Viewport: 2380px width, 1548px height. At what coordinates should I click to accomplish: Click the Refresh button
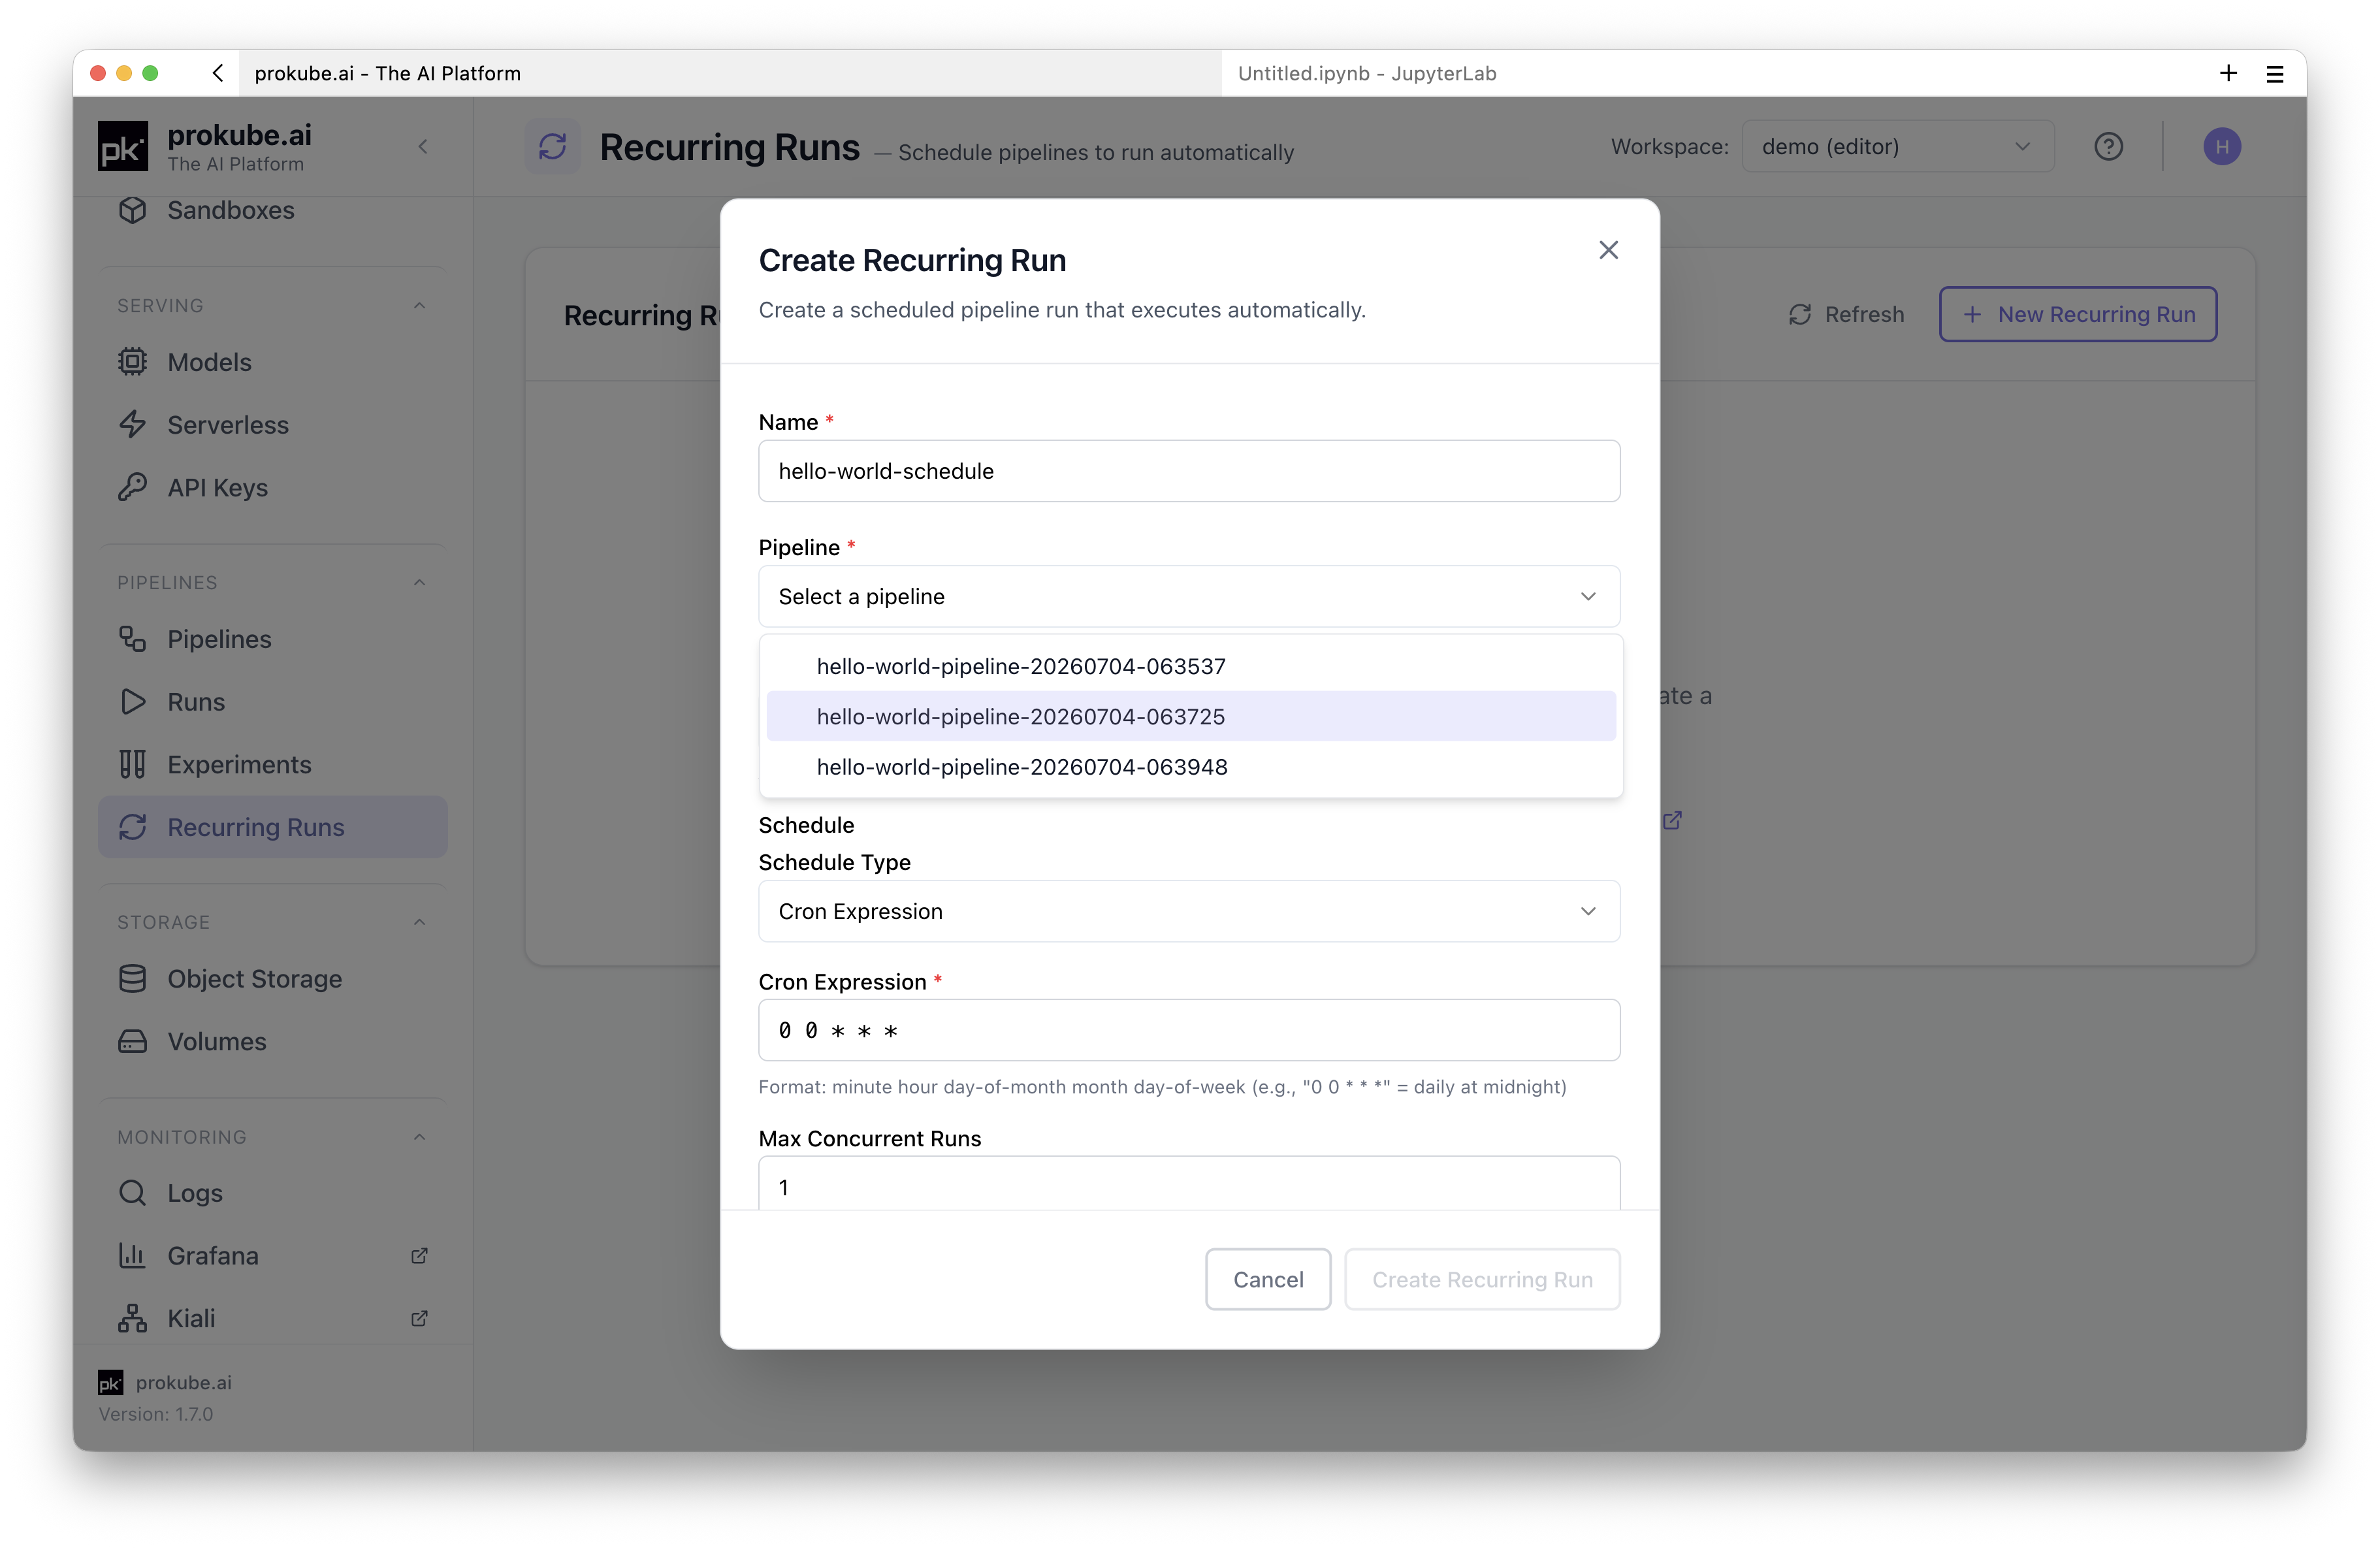pyautogui.click(x=1846, y=314)
